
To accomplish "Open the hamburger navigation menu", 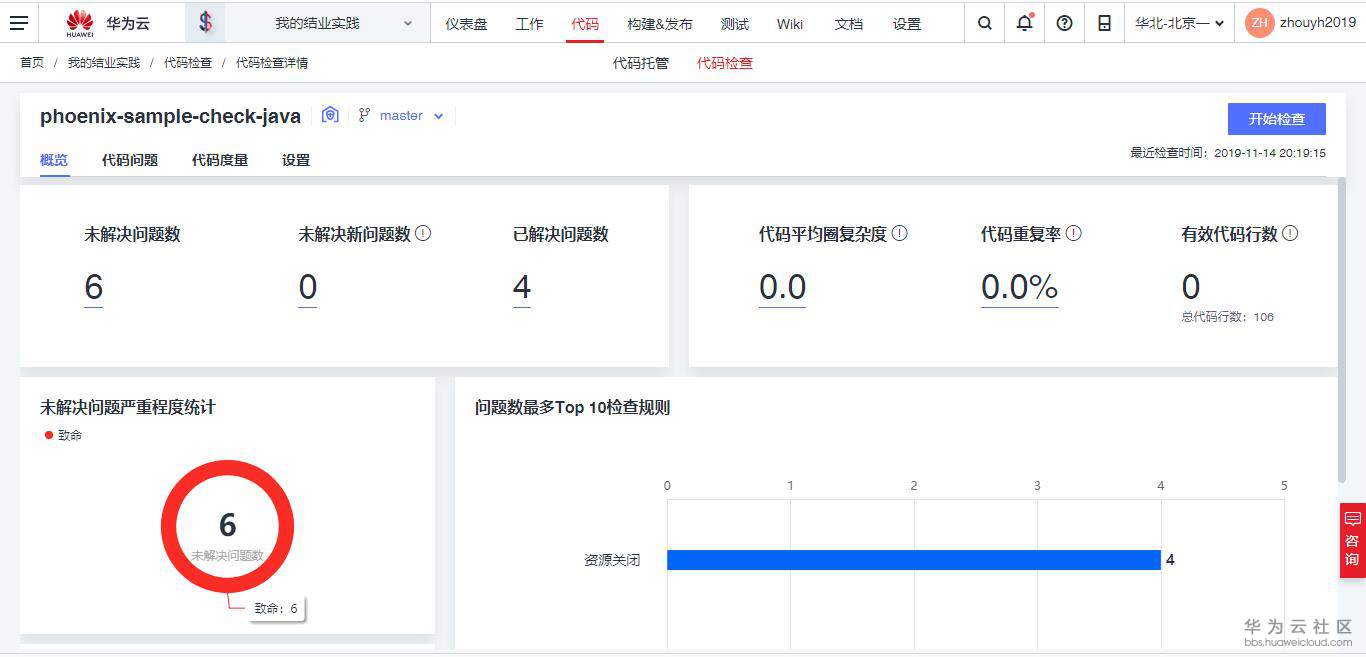I will pyautogui.click(x=19, y=23).
